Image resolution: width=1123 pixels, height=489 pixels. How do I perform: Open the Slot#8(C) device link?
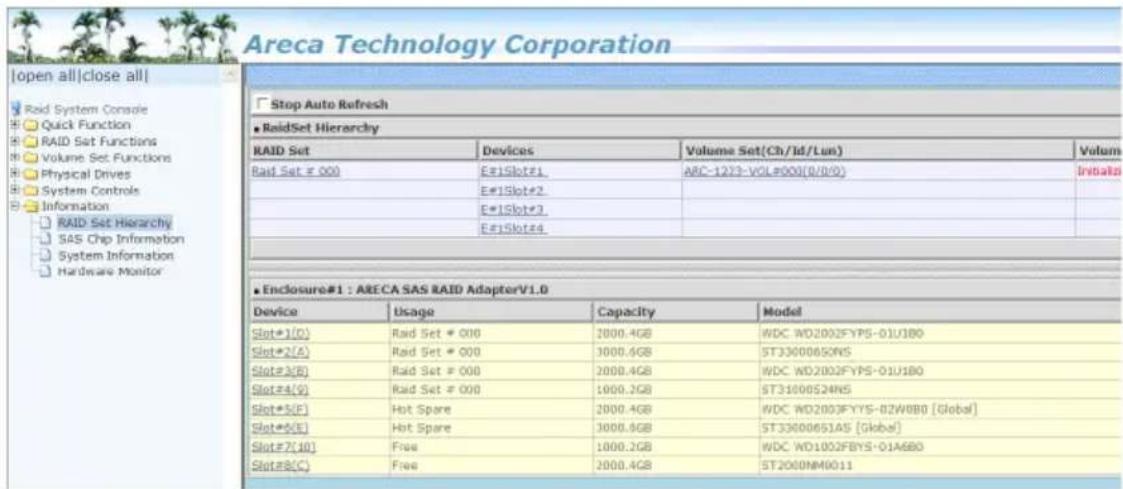(281, 466)
